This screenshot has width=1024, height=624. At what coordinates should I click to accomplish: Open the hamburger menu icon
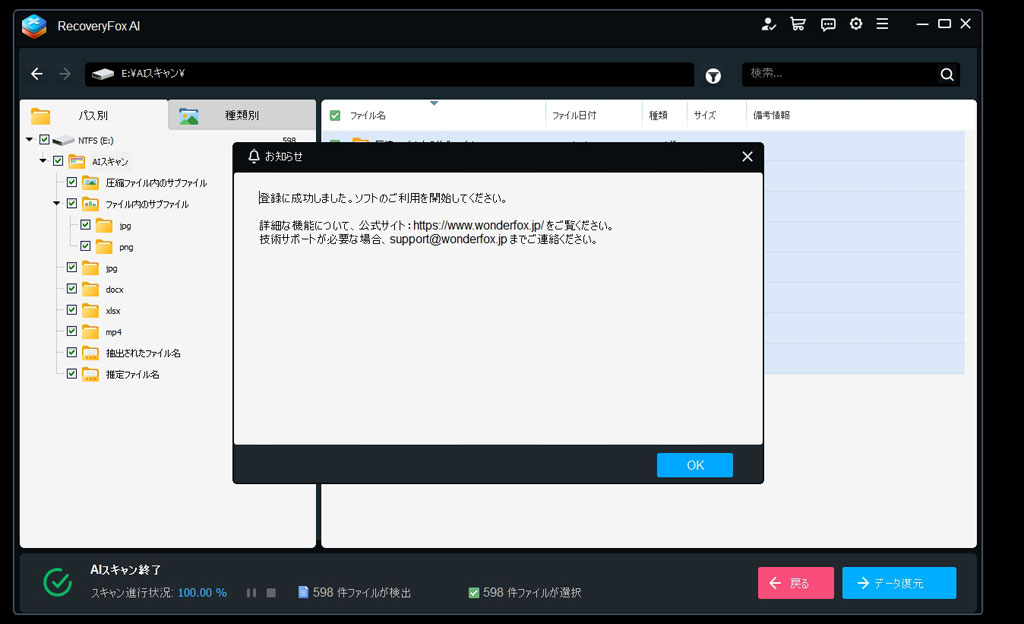(x=882, y=24)
